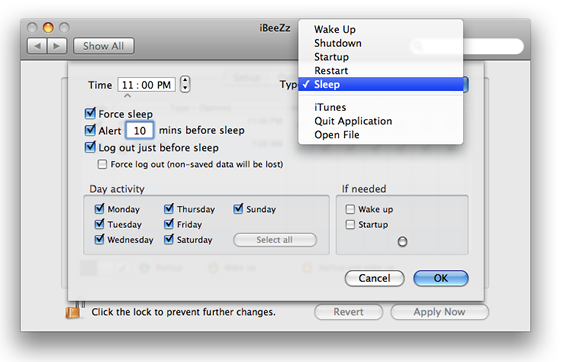Screen dimensions: 564x362
Task: Click the OK button
Action: coord(441,278)
